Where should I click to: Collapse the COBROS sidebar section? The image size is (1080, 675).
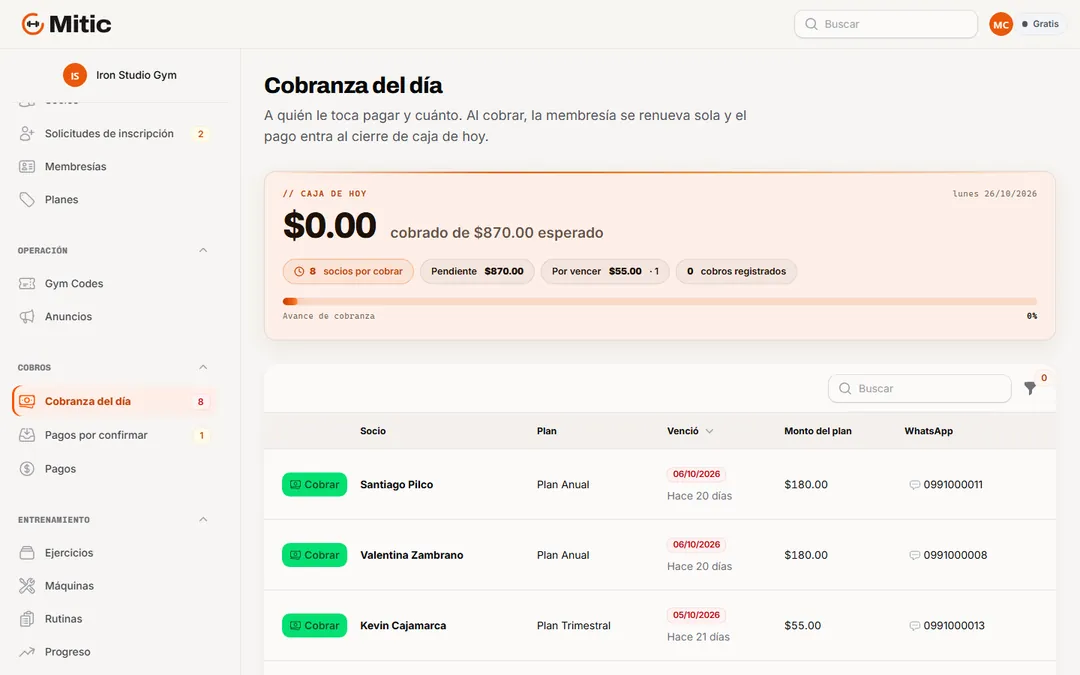pos(203,367)
